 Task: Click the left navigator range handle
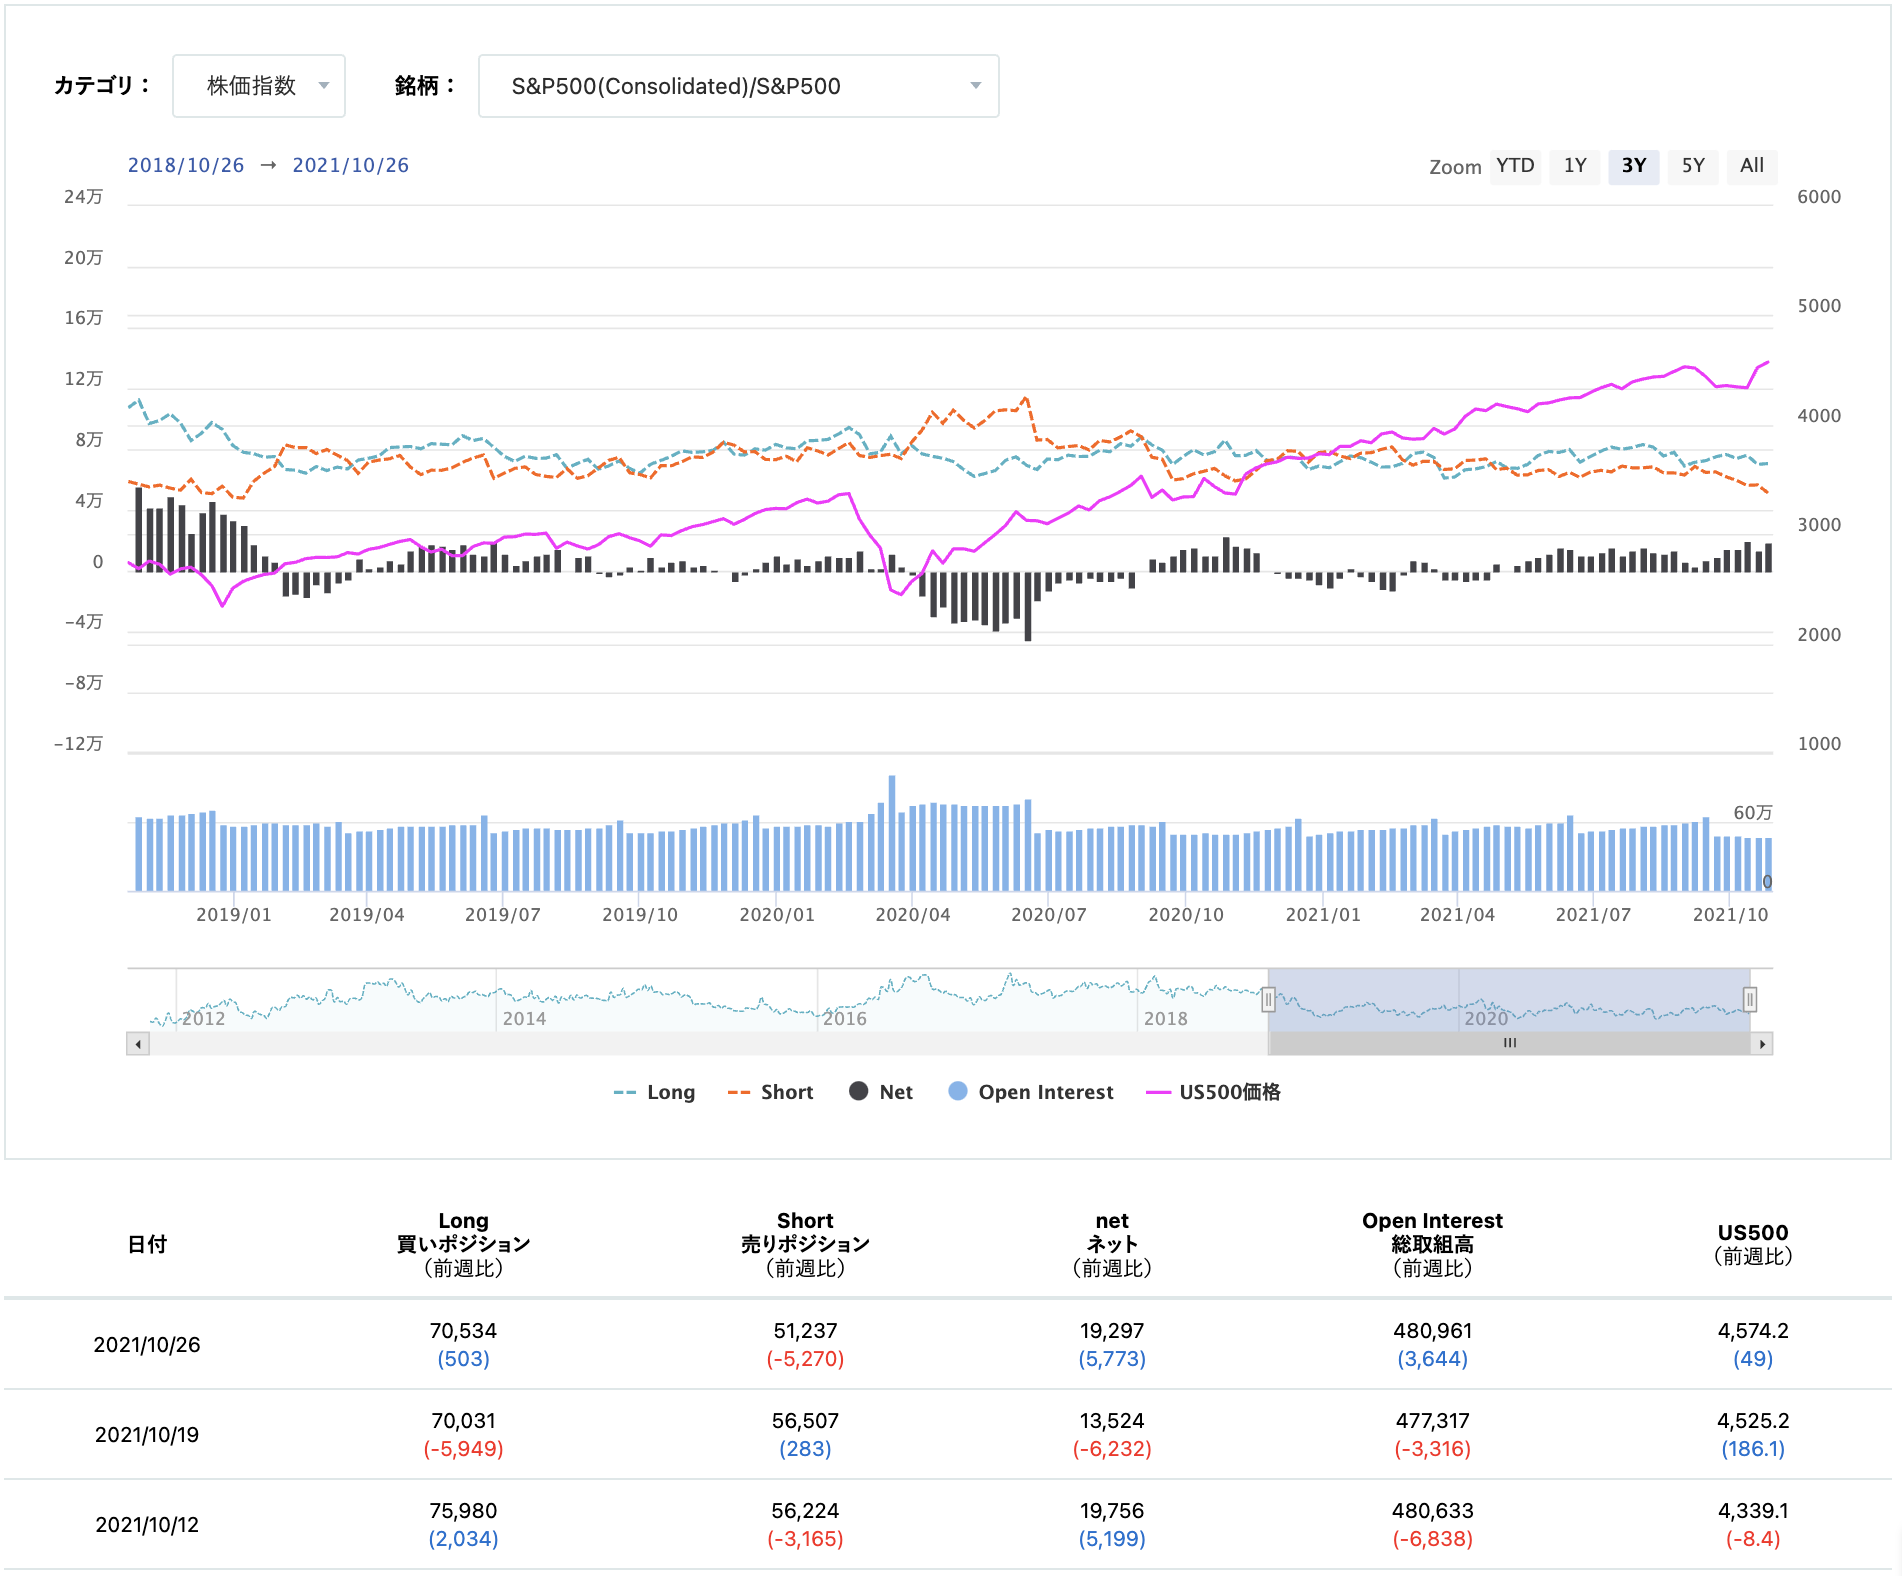[x=1268, y=999]
